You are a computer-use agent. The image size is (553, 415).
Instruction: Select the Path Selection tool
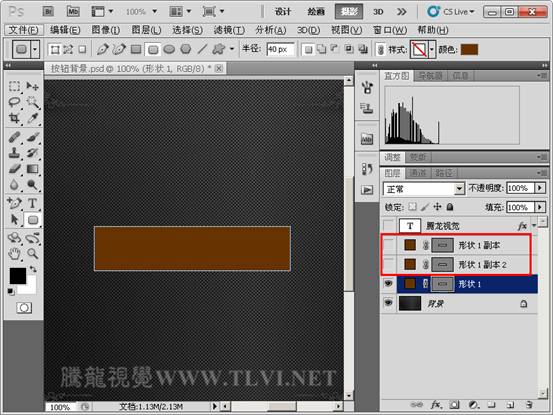click(14, 220)
